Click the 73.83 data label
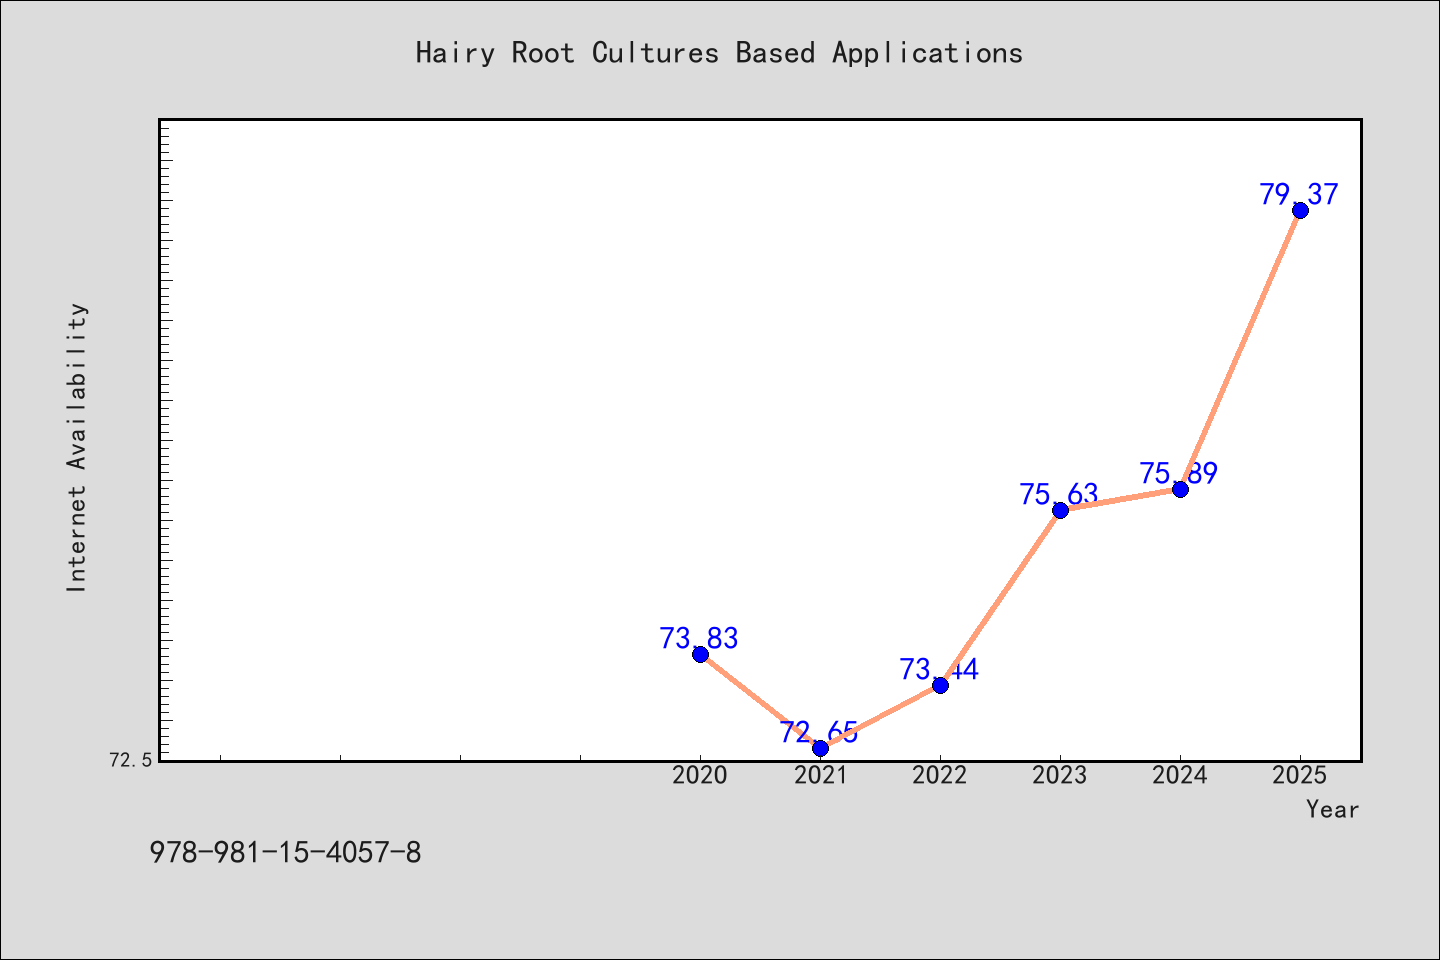The image size is (1440, 960). pos(699,638)
